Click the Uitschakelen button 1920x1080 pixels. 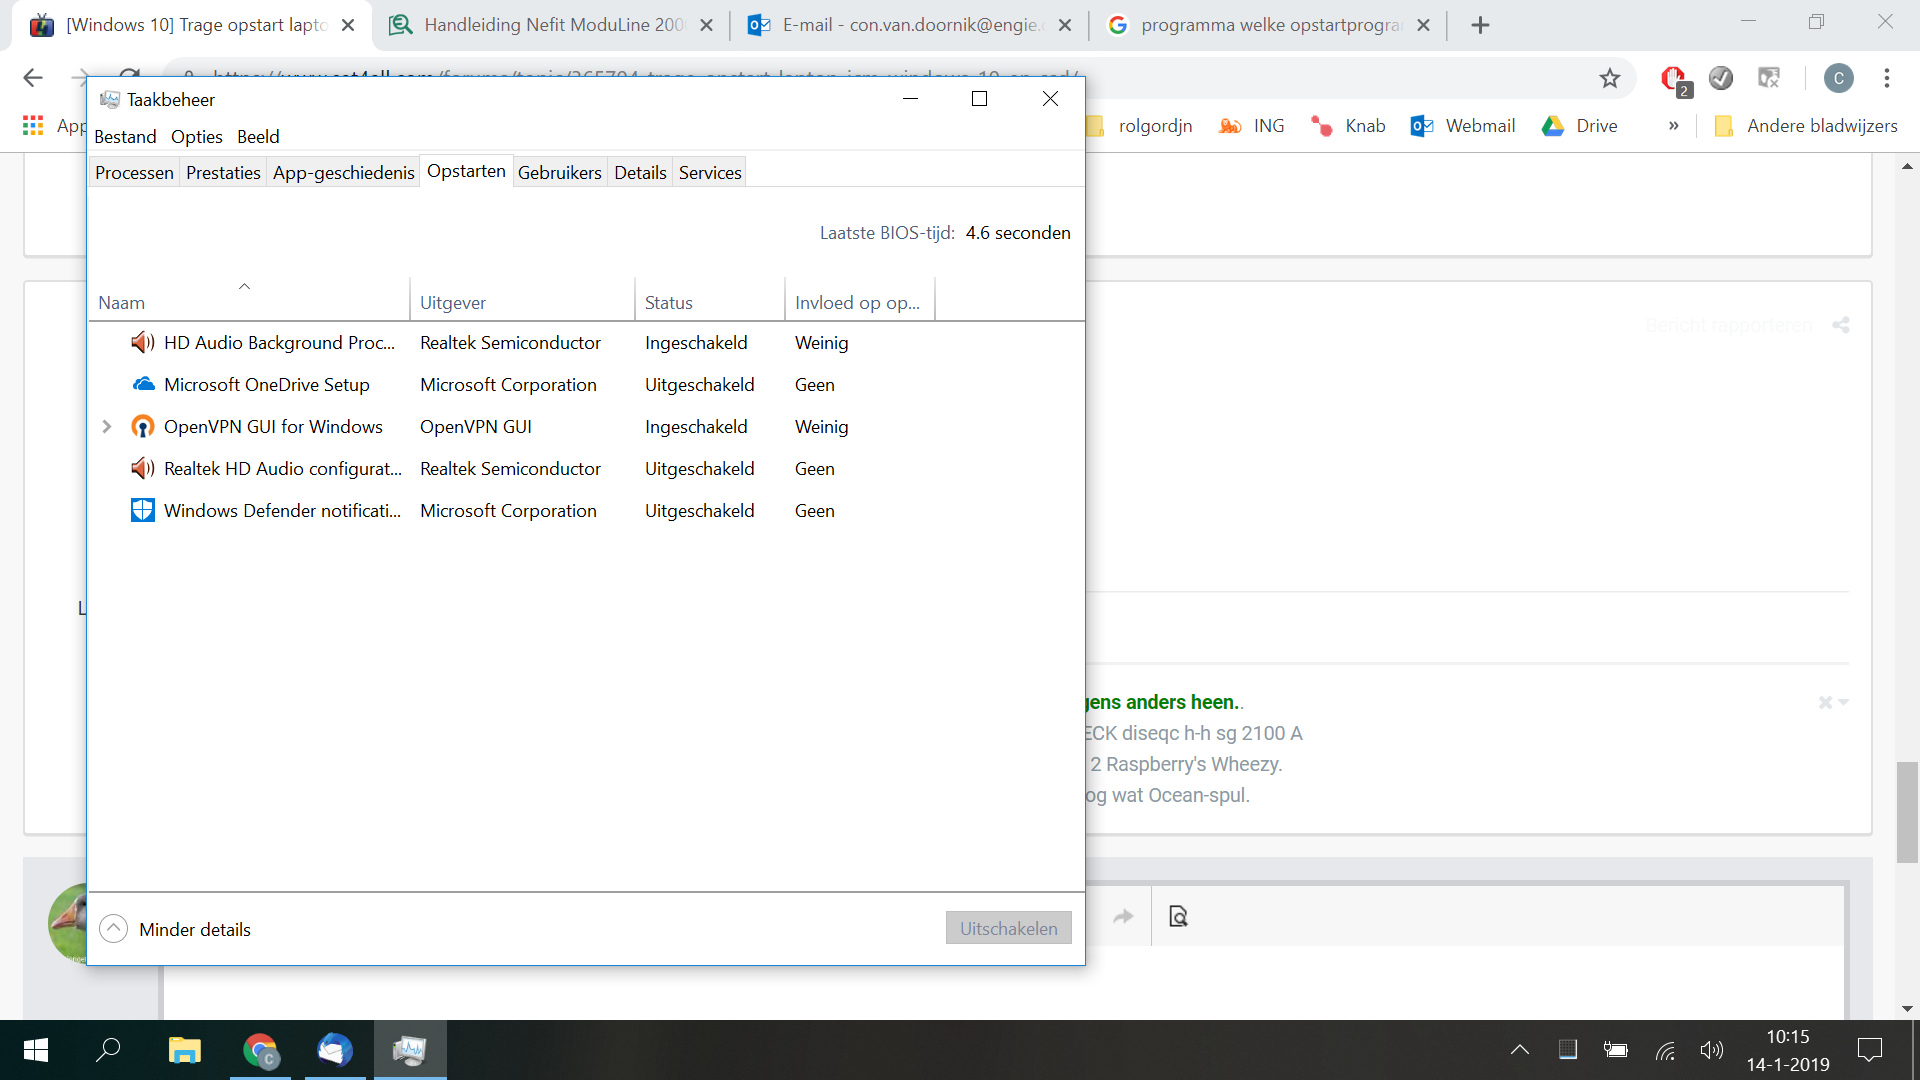pyautogui.click(x=1008, y=928)
